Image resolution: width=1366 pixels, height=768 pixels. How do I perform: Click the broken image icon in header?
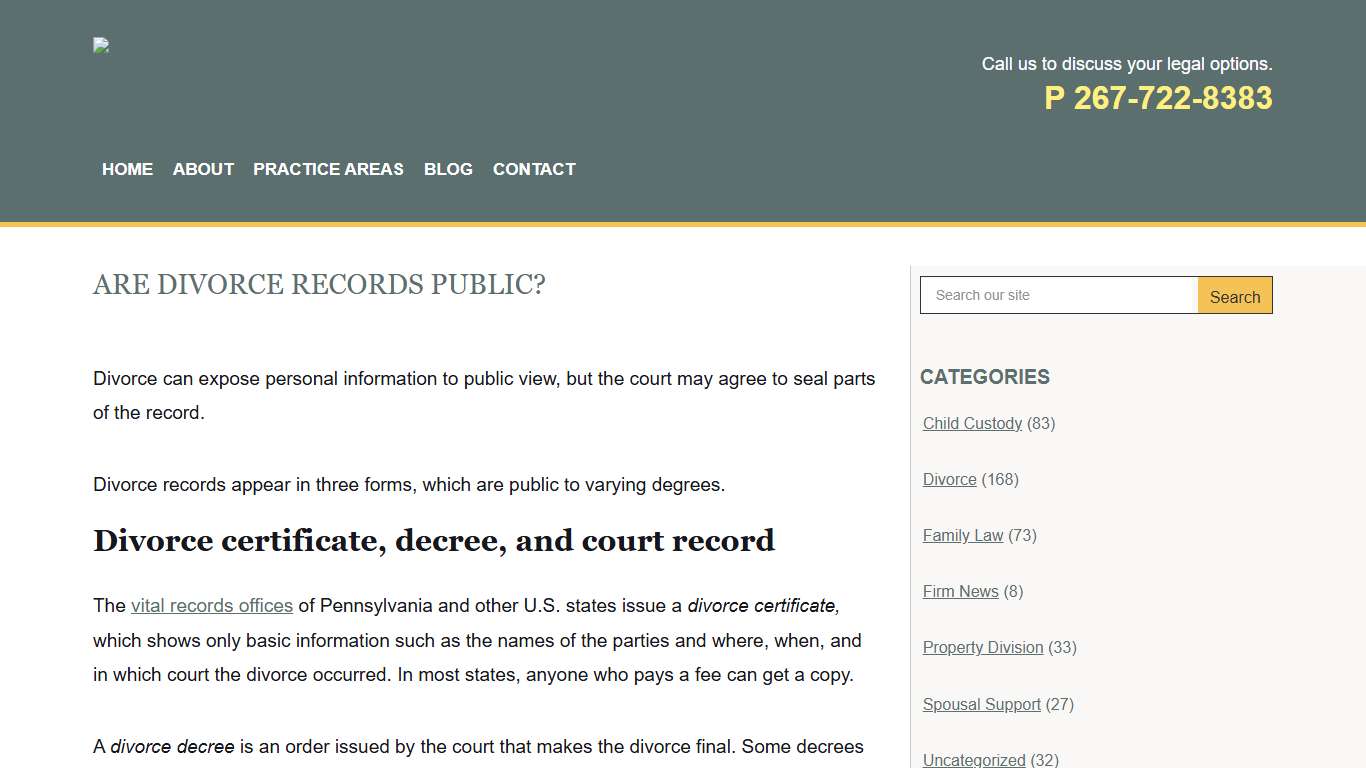pos(100,45)
